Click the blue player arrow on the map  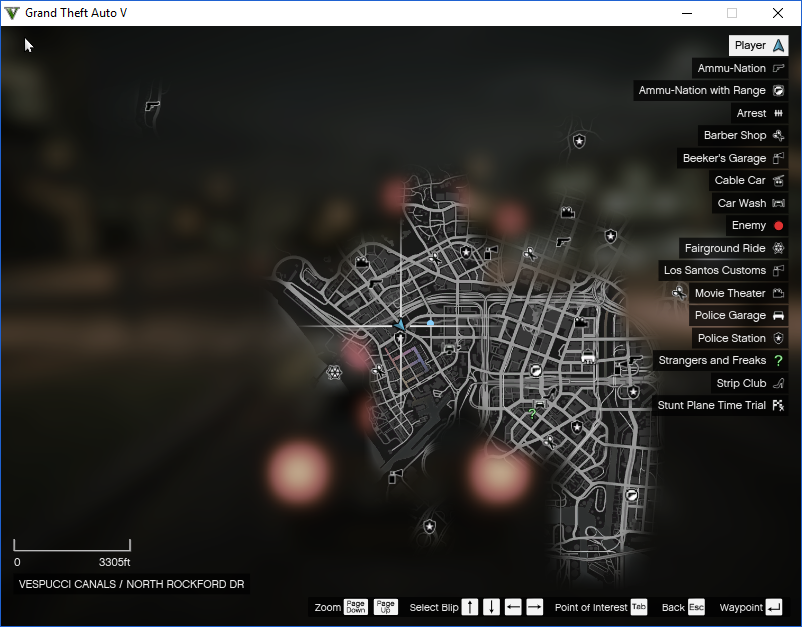click(x=400, y=325)
